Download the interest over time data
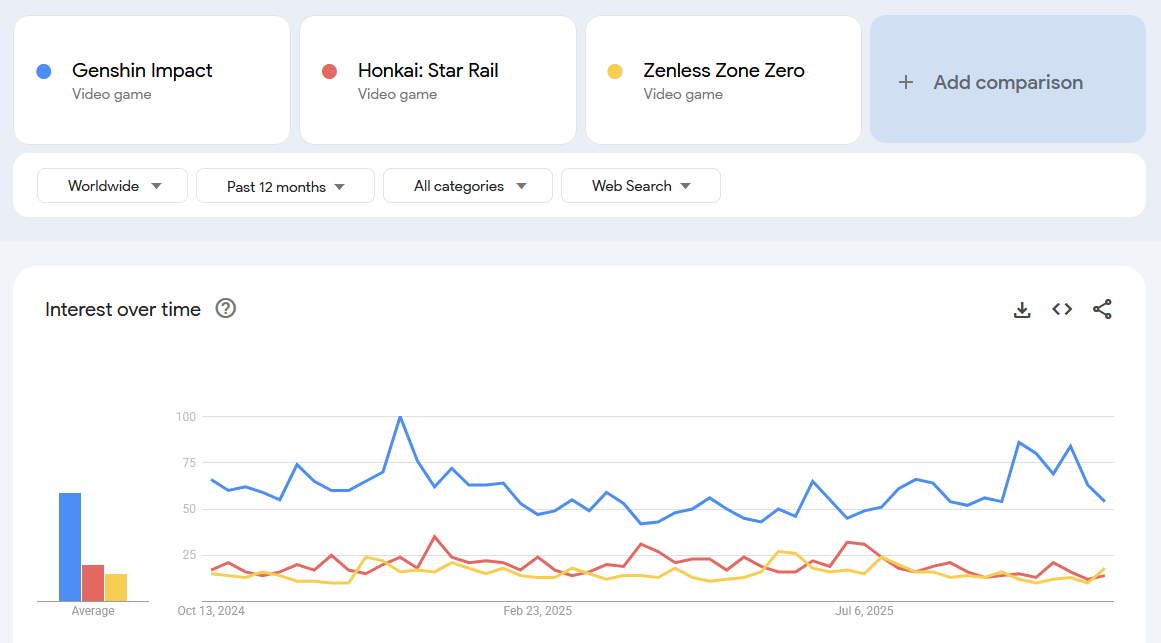Image resolution: width=1161 pixels, height=643 pixels. (x=1022, y=310)
